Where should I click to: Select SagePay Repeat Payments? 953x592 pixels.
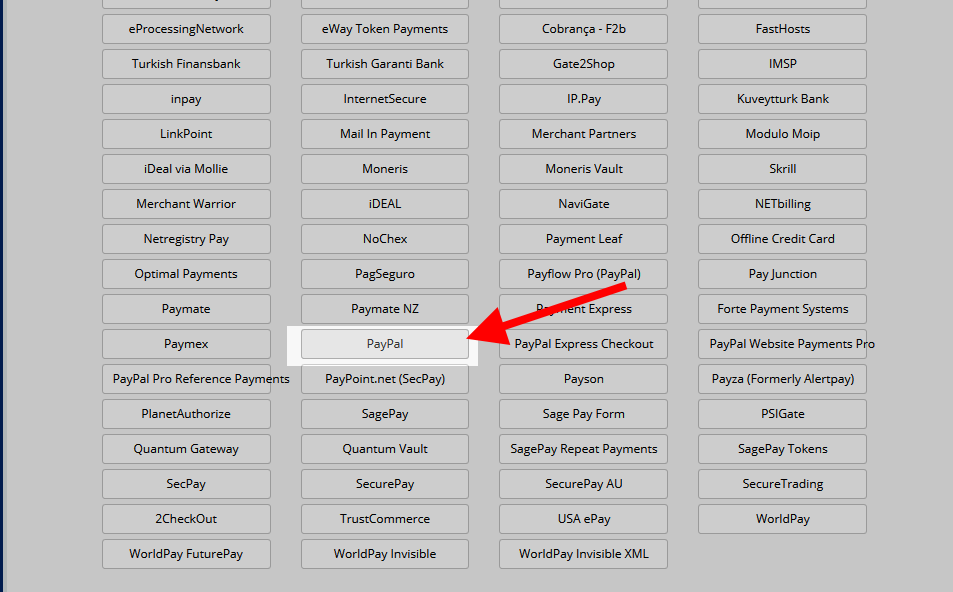[583, 449]
